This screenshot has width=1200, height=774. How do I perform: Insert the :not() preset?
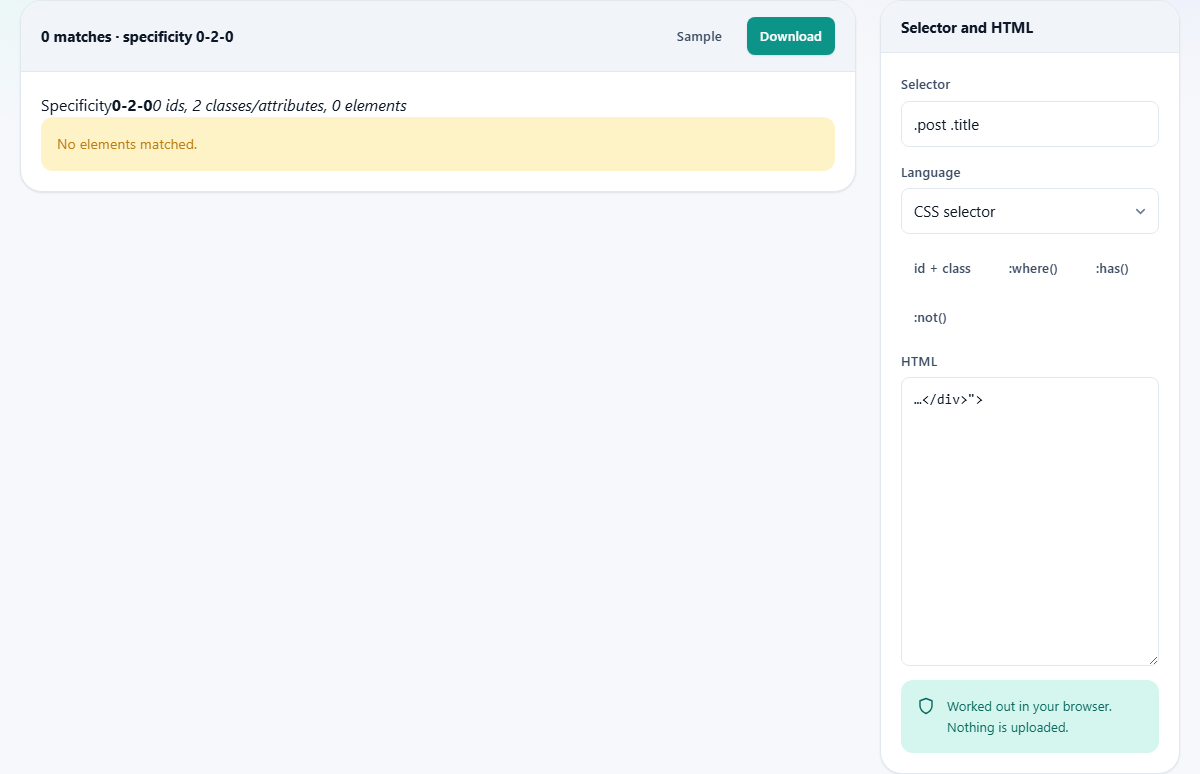[x=930, y=317]
